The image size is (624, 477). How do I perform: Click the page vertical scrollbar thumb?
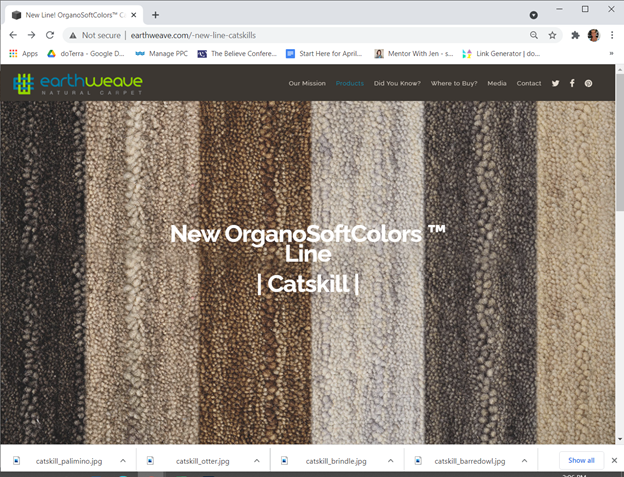tap(620, 142)
